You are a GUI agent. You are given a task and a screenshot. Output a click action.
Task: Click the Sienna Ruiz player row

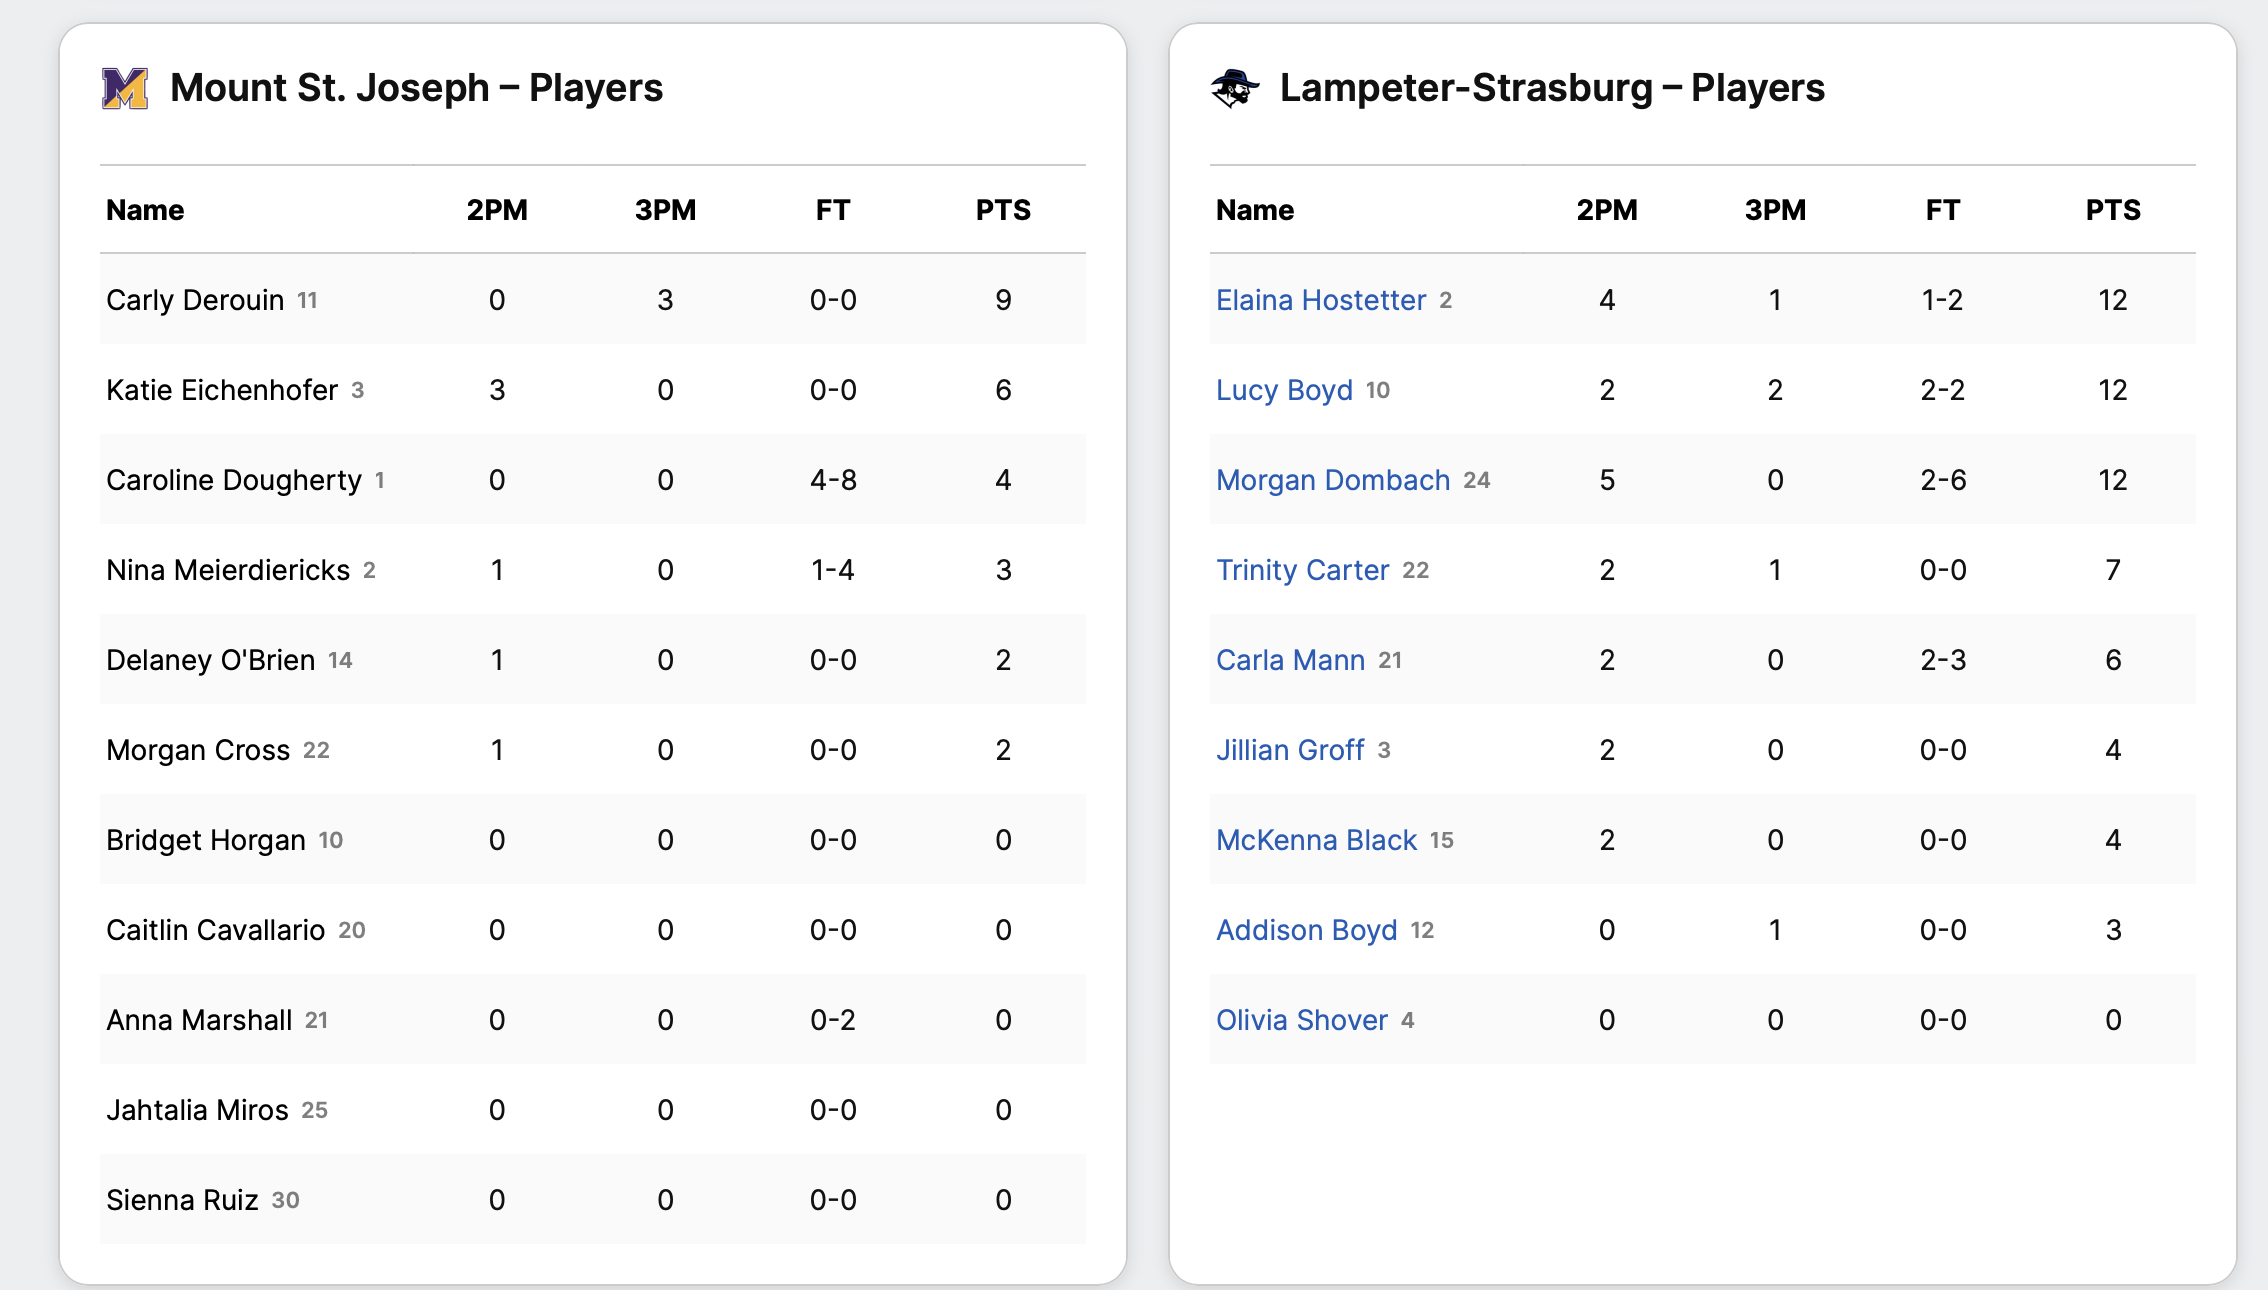coord(592,1200)
